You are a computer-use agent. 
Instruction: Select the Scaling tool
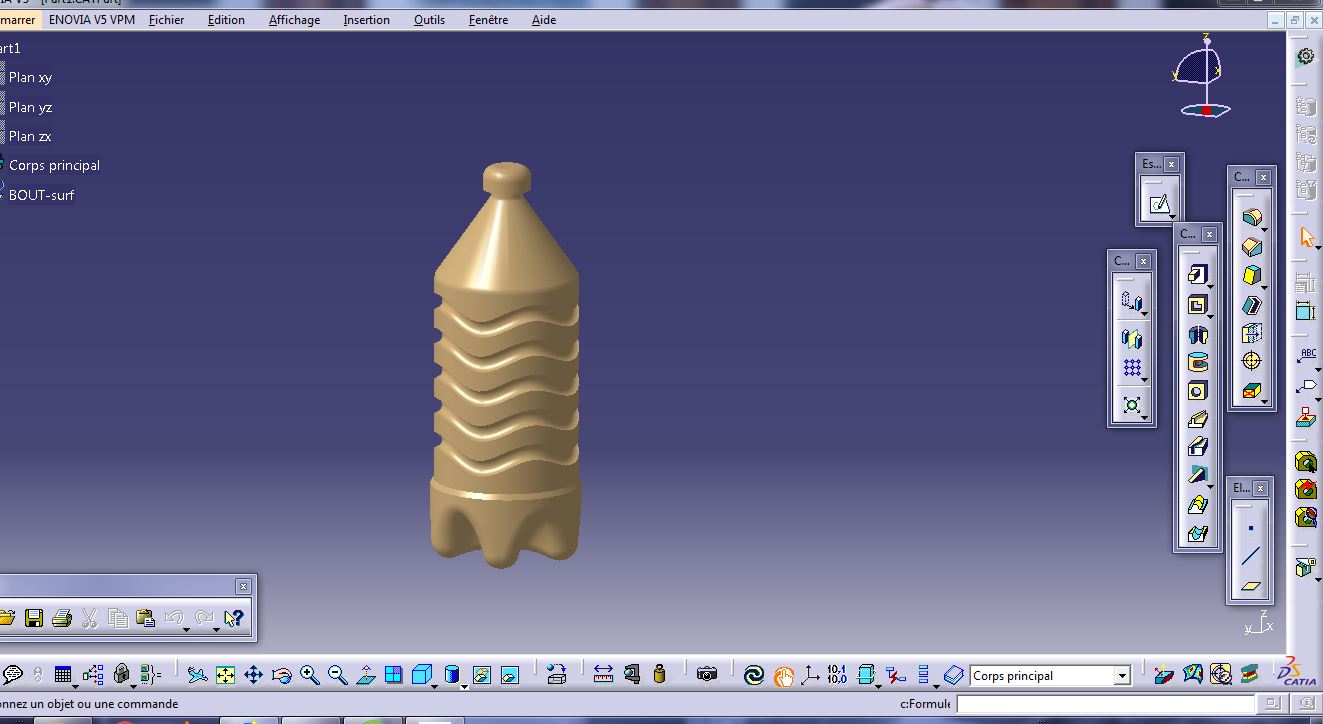coord(1132,405)
